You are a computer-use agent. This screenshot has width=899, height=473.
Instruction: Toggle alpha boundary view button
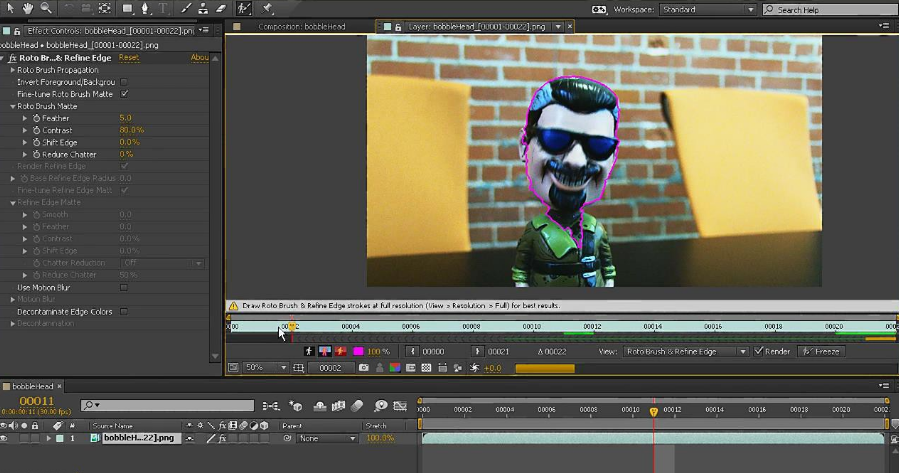(x=325, y=351)
